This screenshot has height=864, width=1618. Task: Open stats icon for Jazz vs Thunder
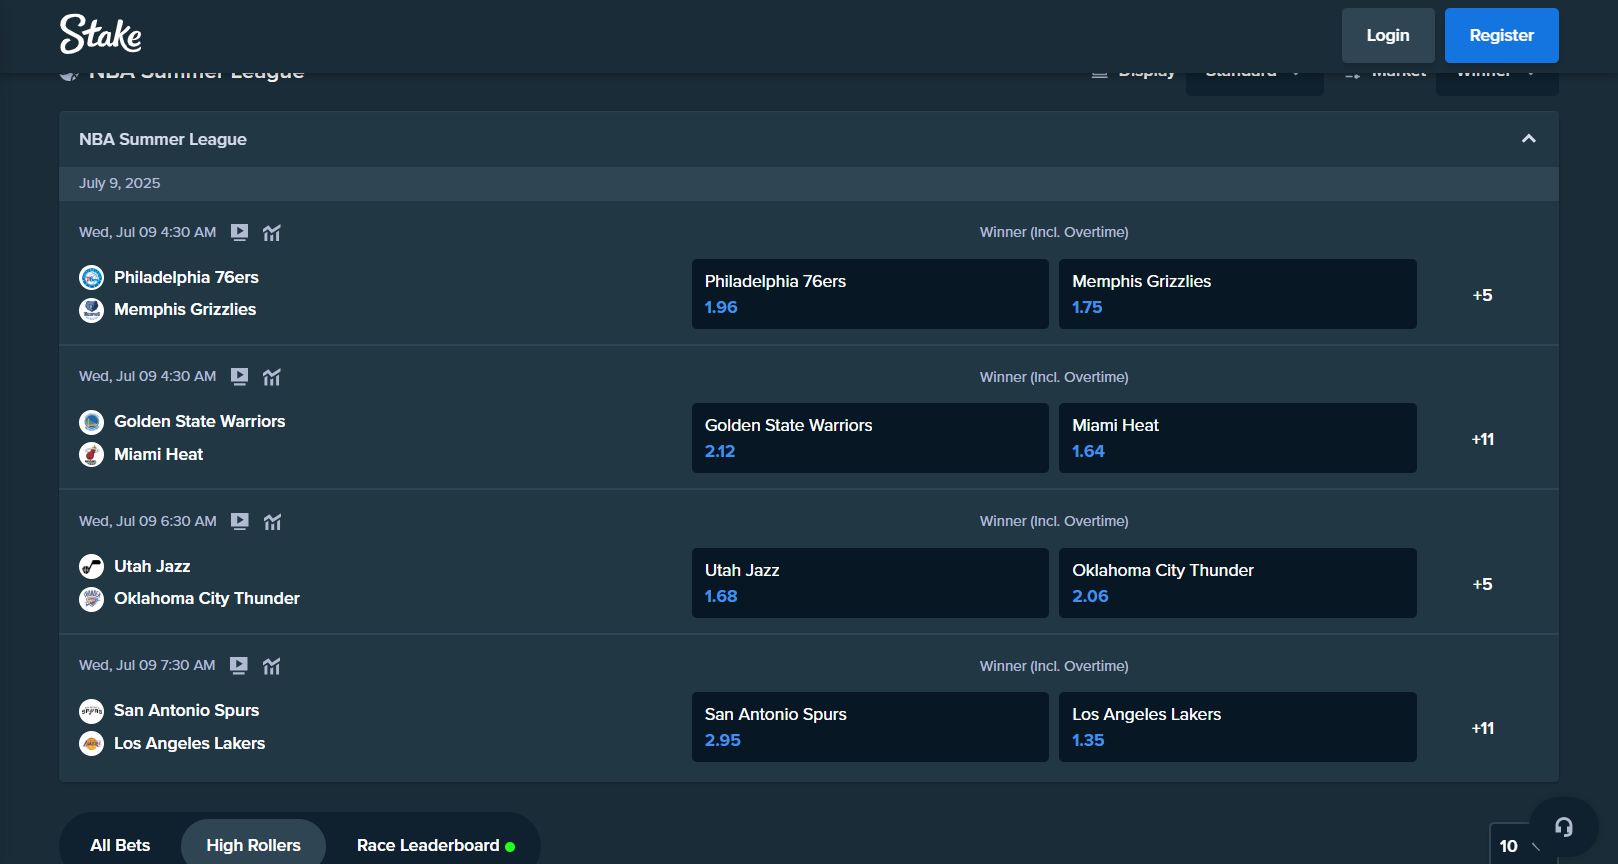(x=272, y=522)
